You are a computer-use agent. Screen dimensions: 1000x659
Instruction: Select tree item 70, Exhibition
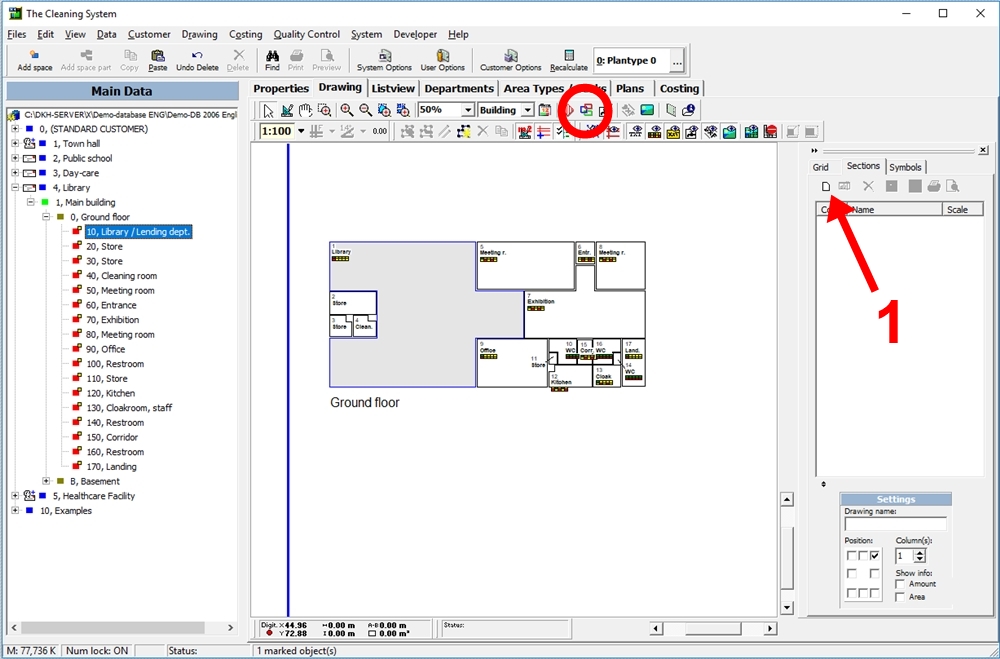click(x=112, y=320)
